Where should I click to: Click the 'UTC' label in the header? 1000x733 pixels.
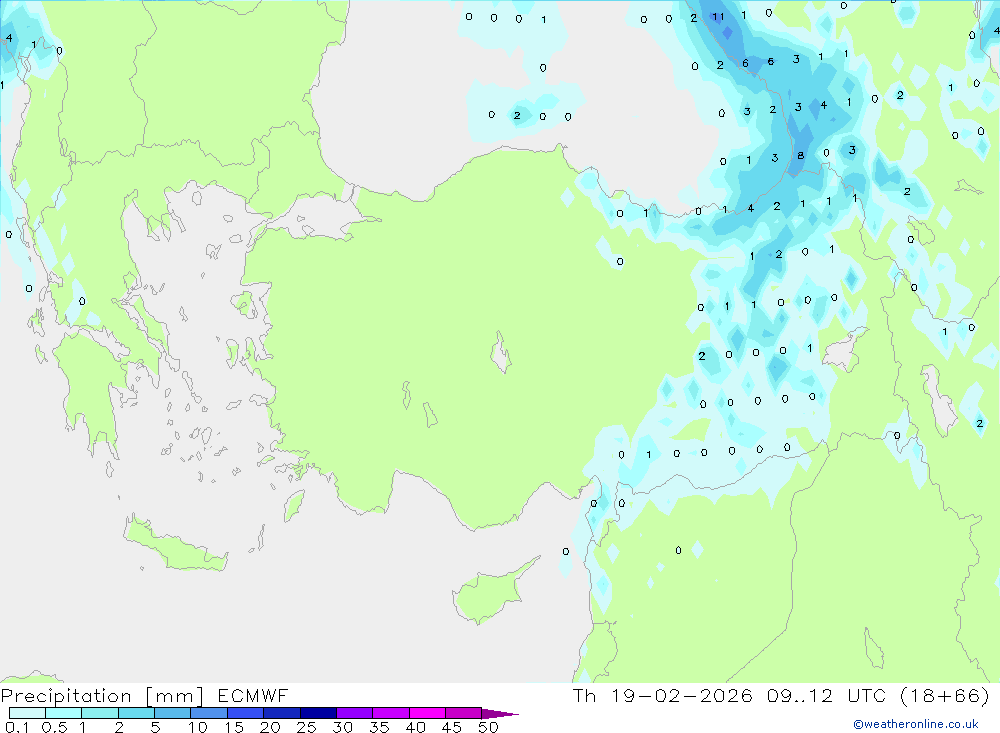point(867,695)
